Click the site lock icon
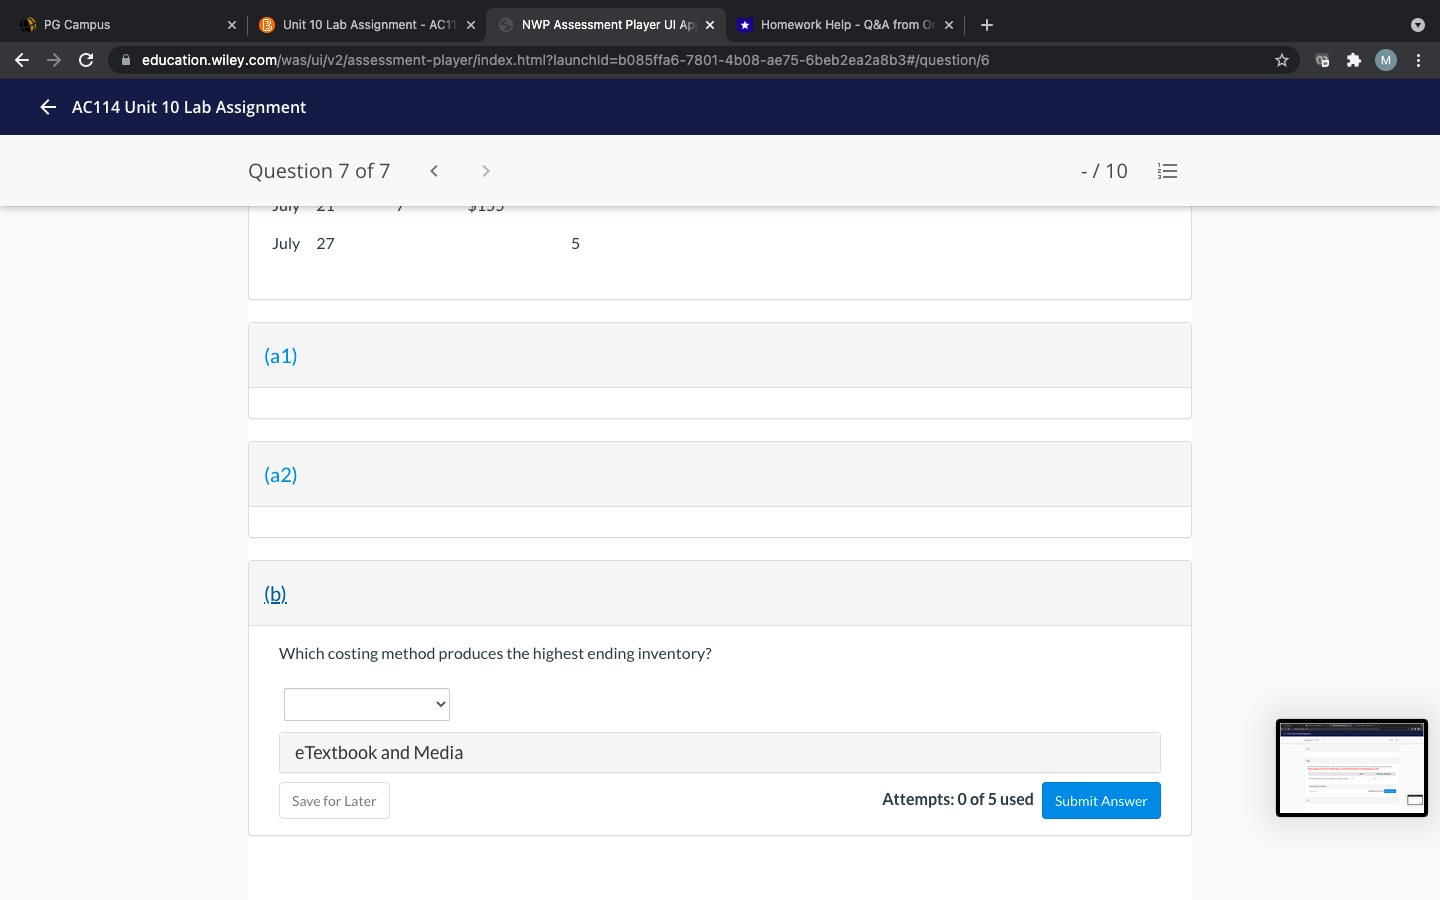 [125, 60]
